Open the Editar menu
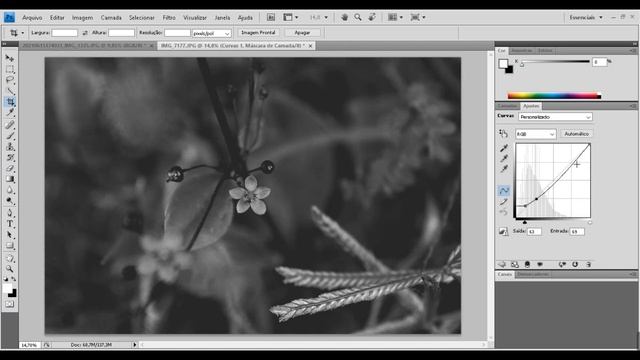 pos(57,18)
